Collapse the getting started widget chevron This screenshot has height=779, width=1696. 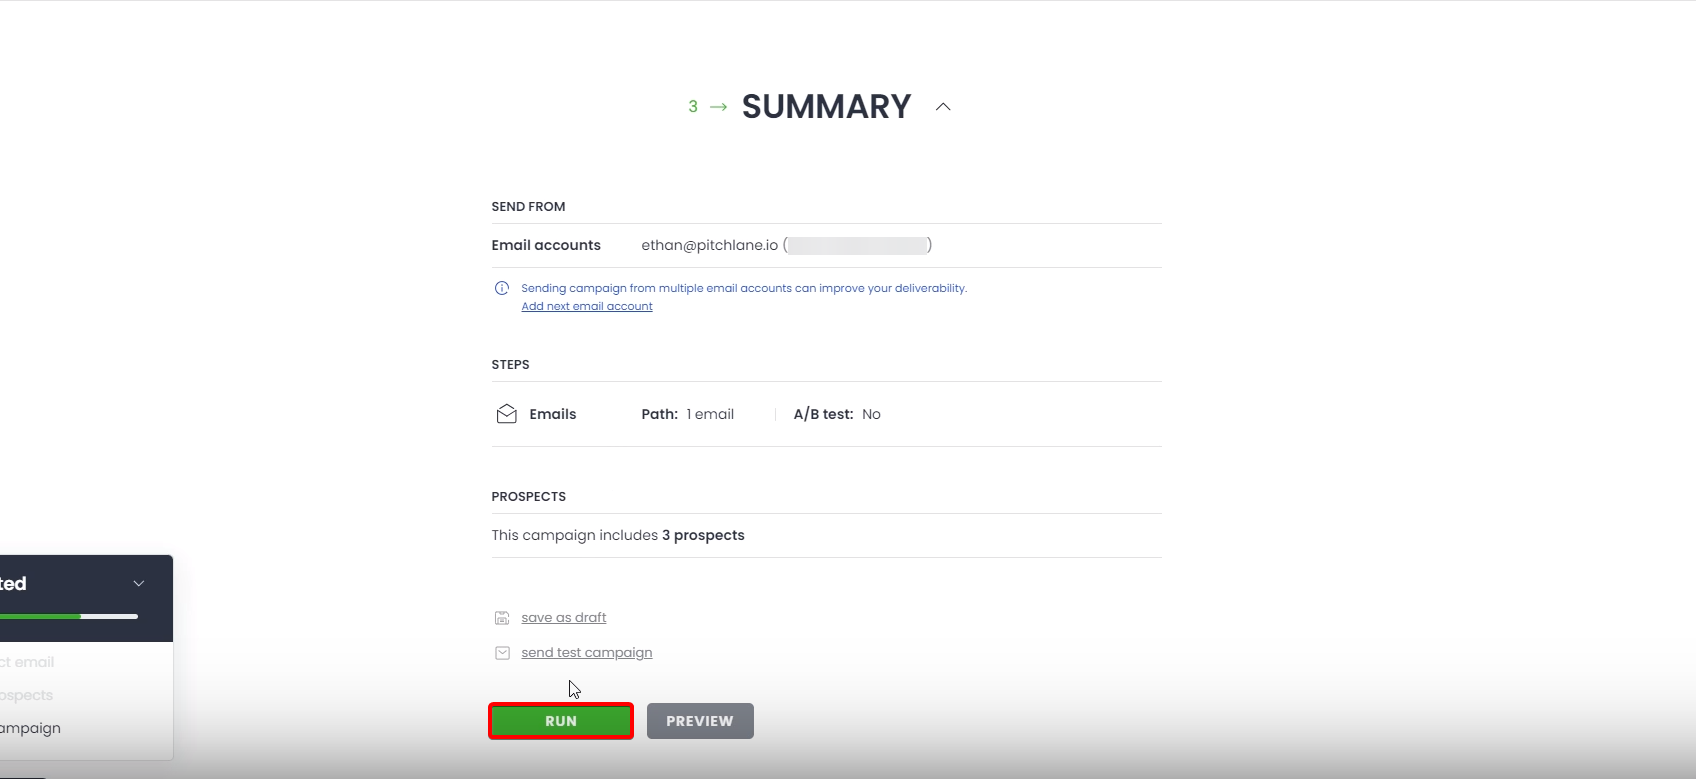[x=139, y=583]
